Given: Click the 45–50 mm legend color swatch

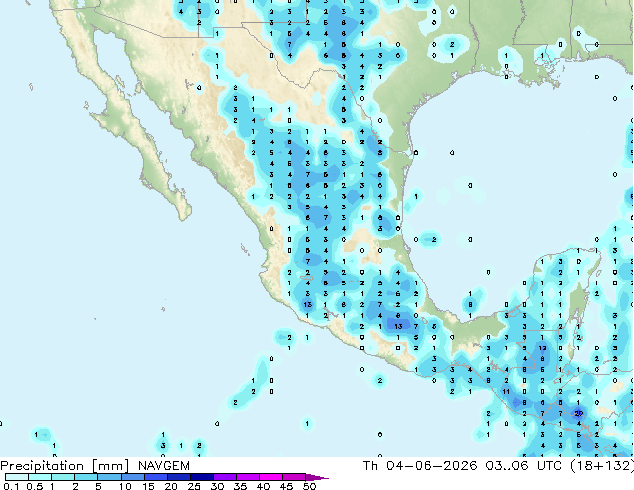Looking at the screenshot, I should (x=294, y=477).
